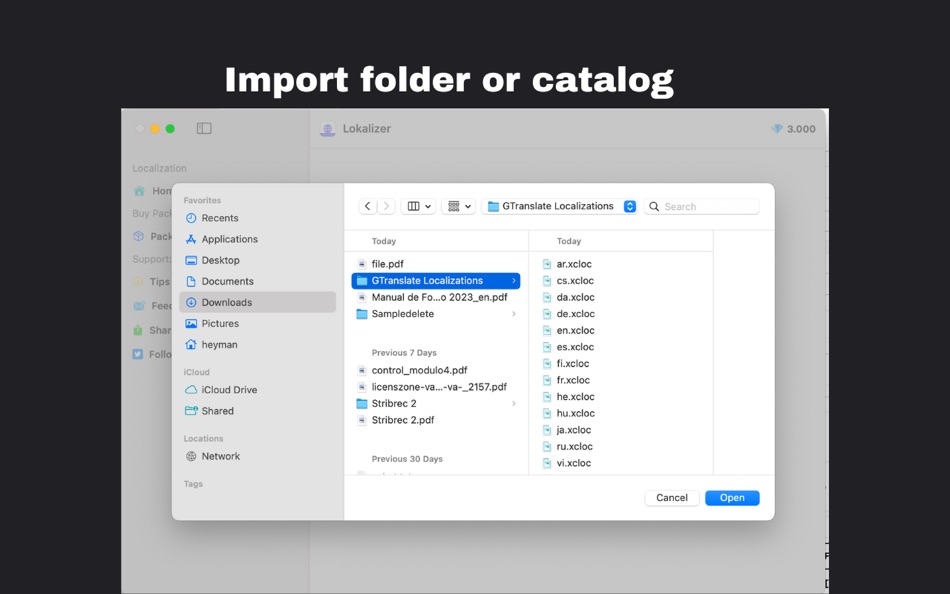Open Packs item in Lokalizer sidebar
Screen dimensions: 950x594
click(x=152, y=236)
